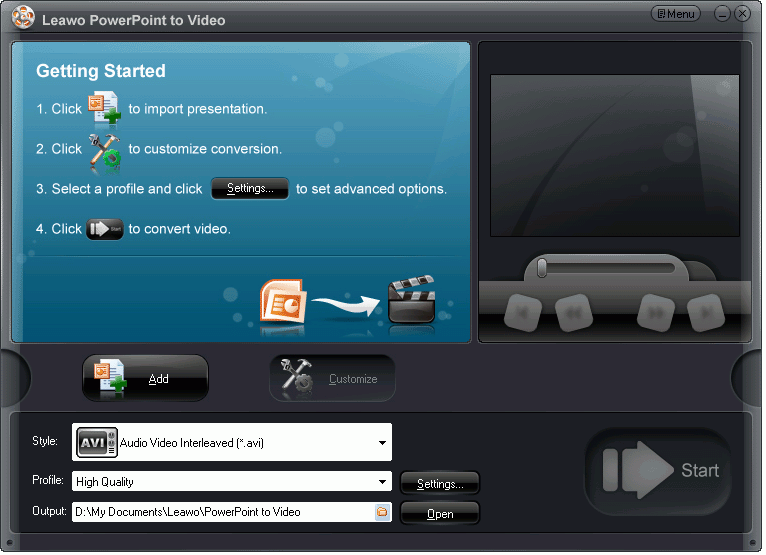Click the tools icon in step 2
Viewport: 766px width, 555px height.
(104, 153)
